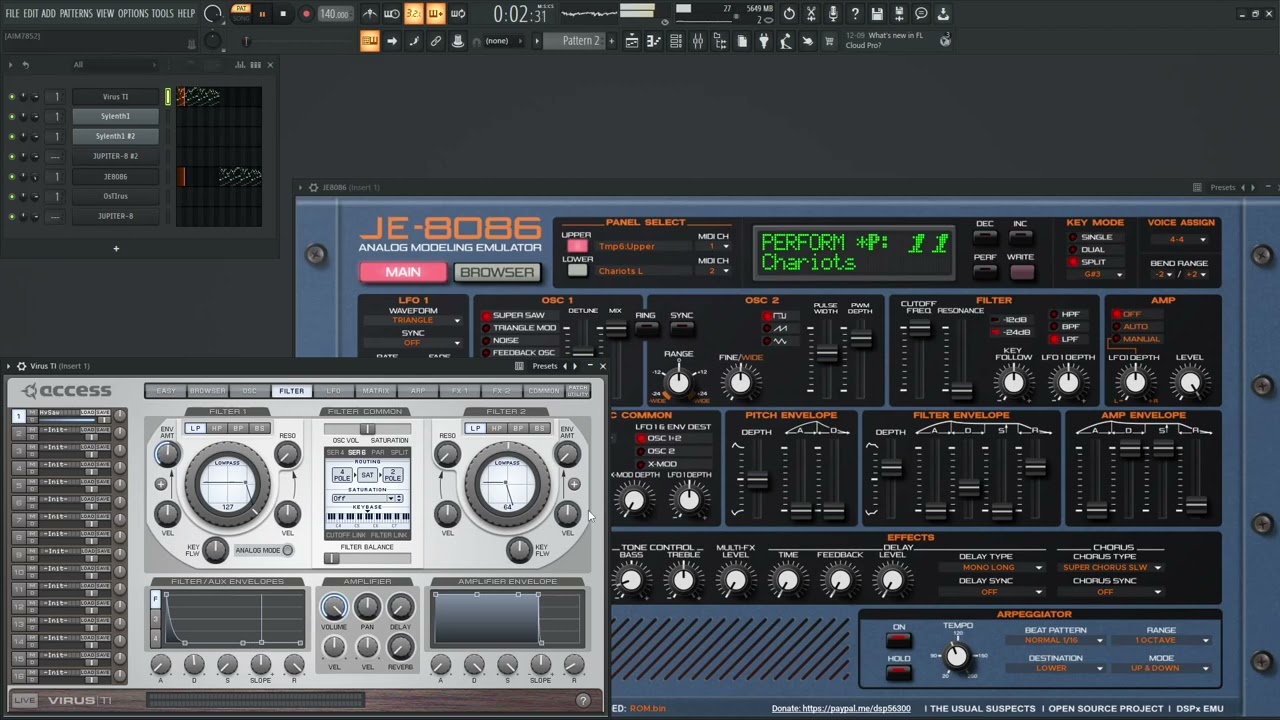
Task: Open the help question mark icon in FL toolbar
Action: (855, 14)
